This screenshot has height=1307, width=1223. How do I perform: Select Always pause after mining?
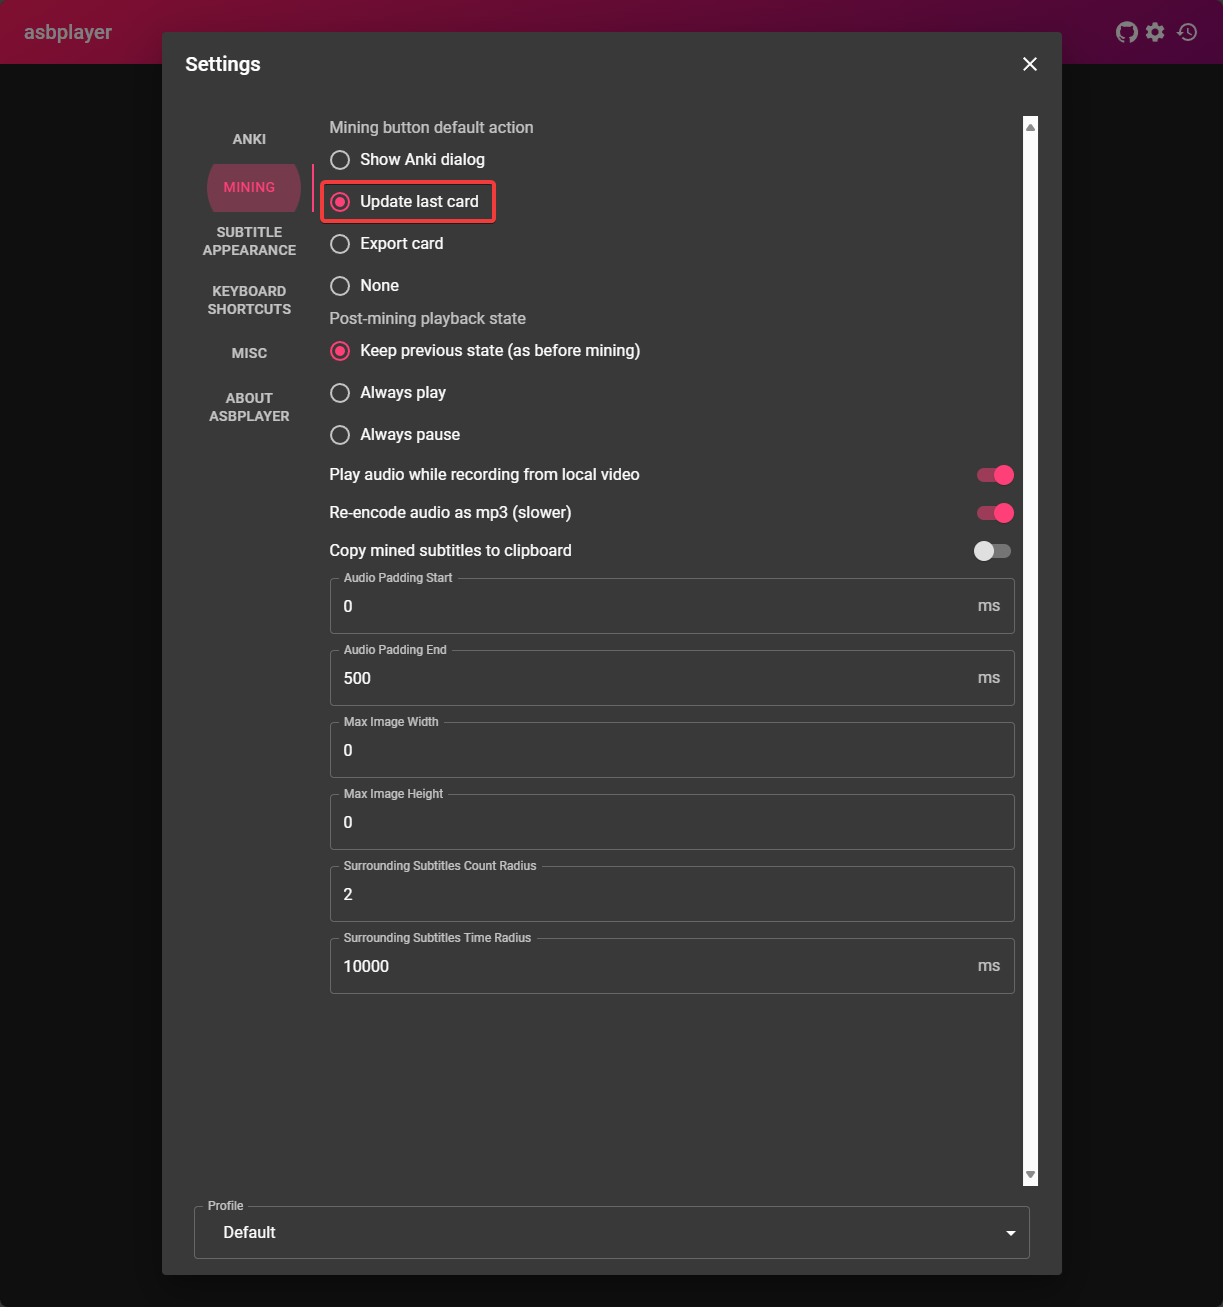[x=340, y=434]
